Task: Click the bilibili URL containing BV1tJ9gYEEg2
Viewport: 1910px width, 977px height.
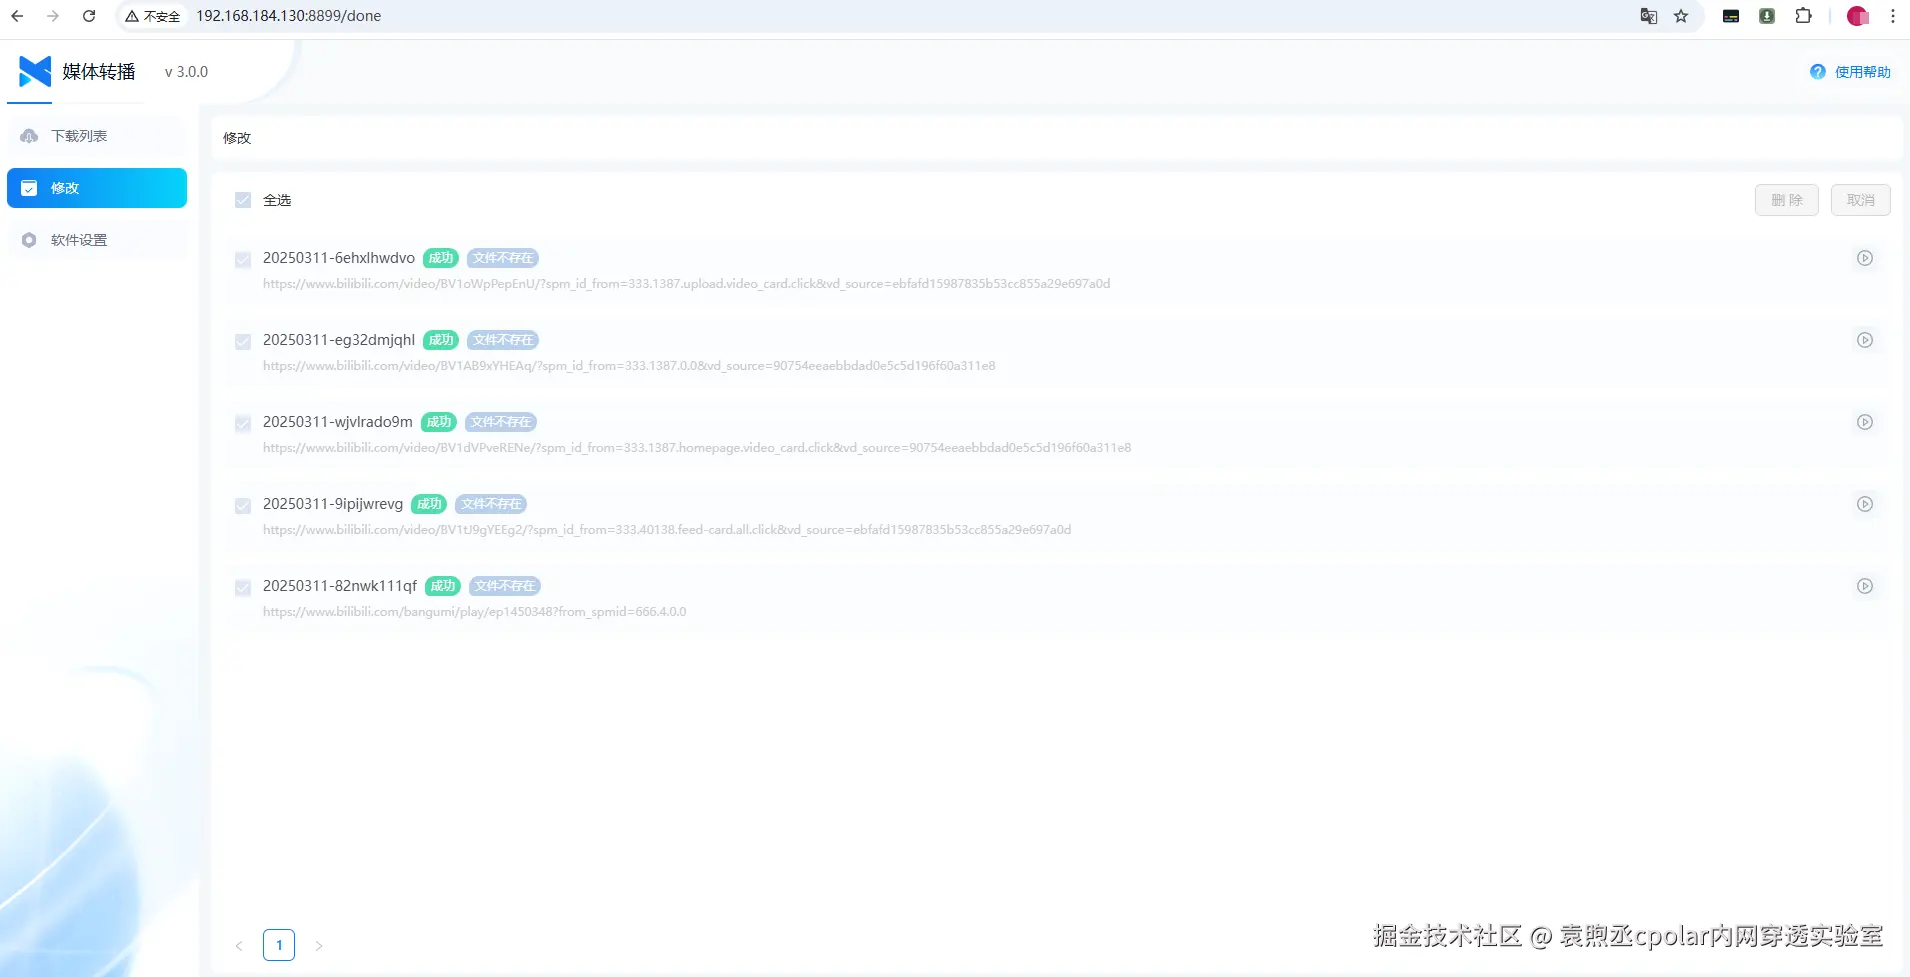Action: (667, 530)
